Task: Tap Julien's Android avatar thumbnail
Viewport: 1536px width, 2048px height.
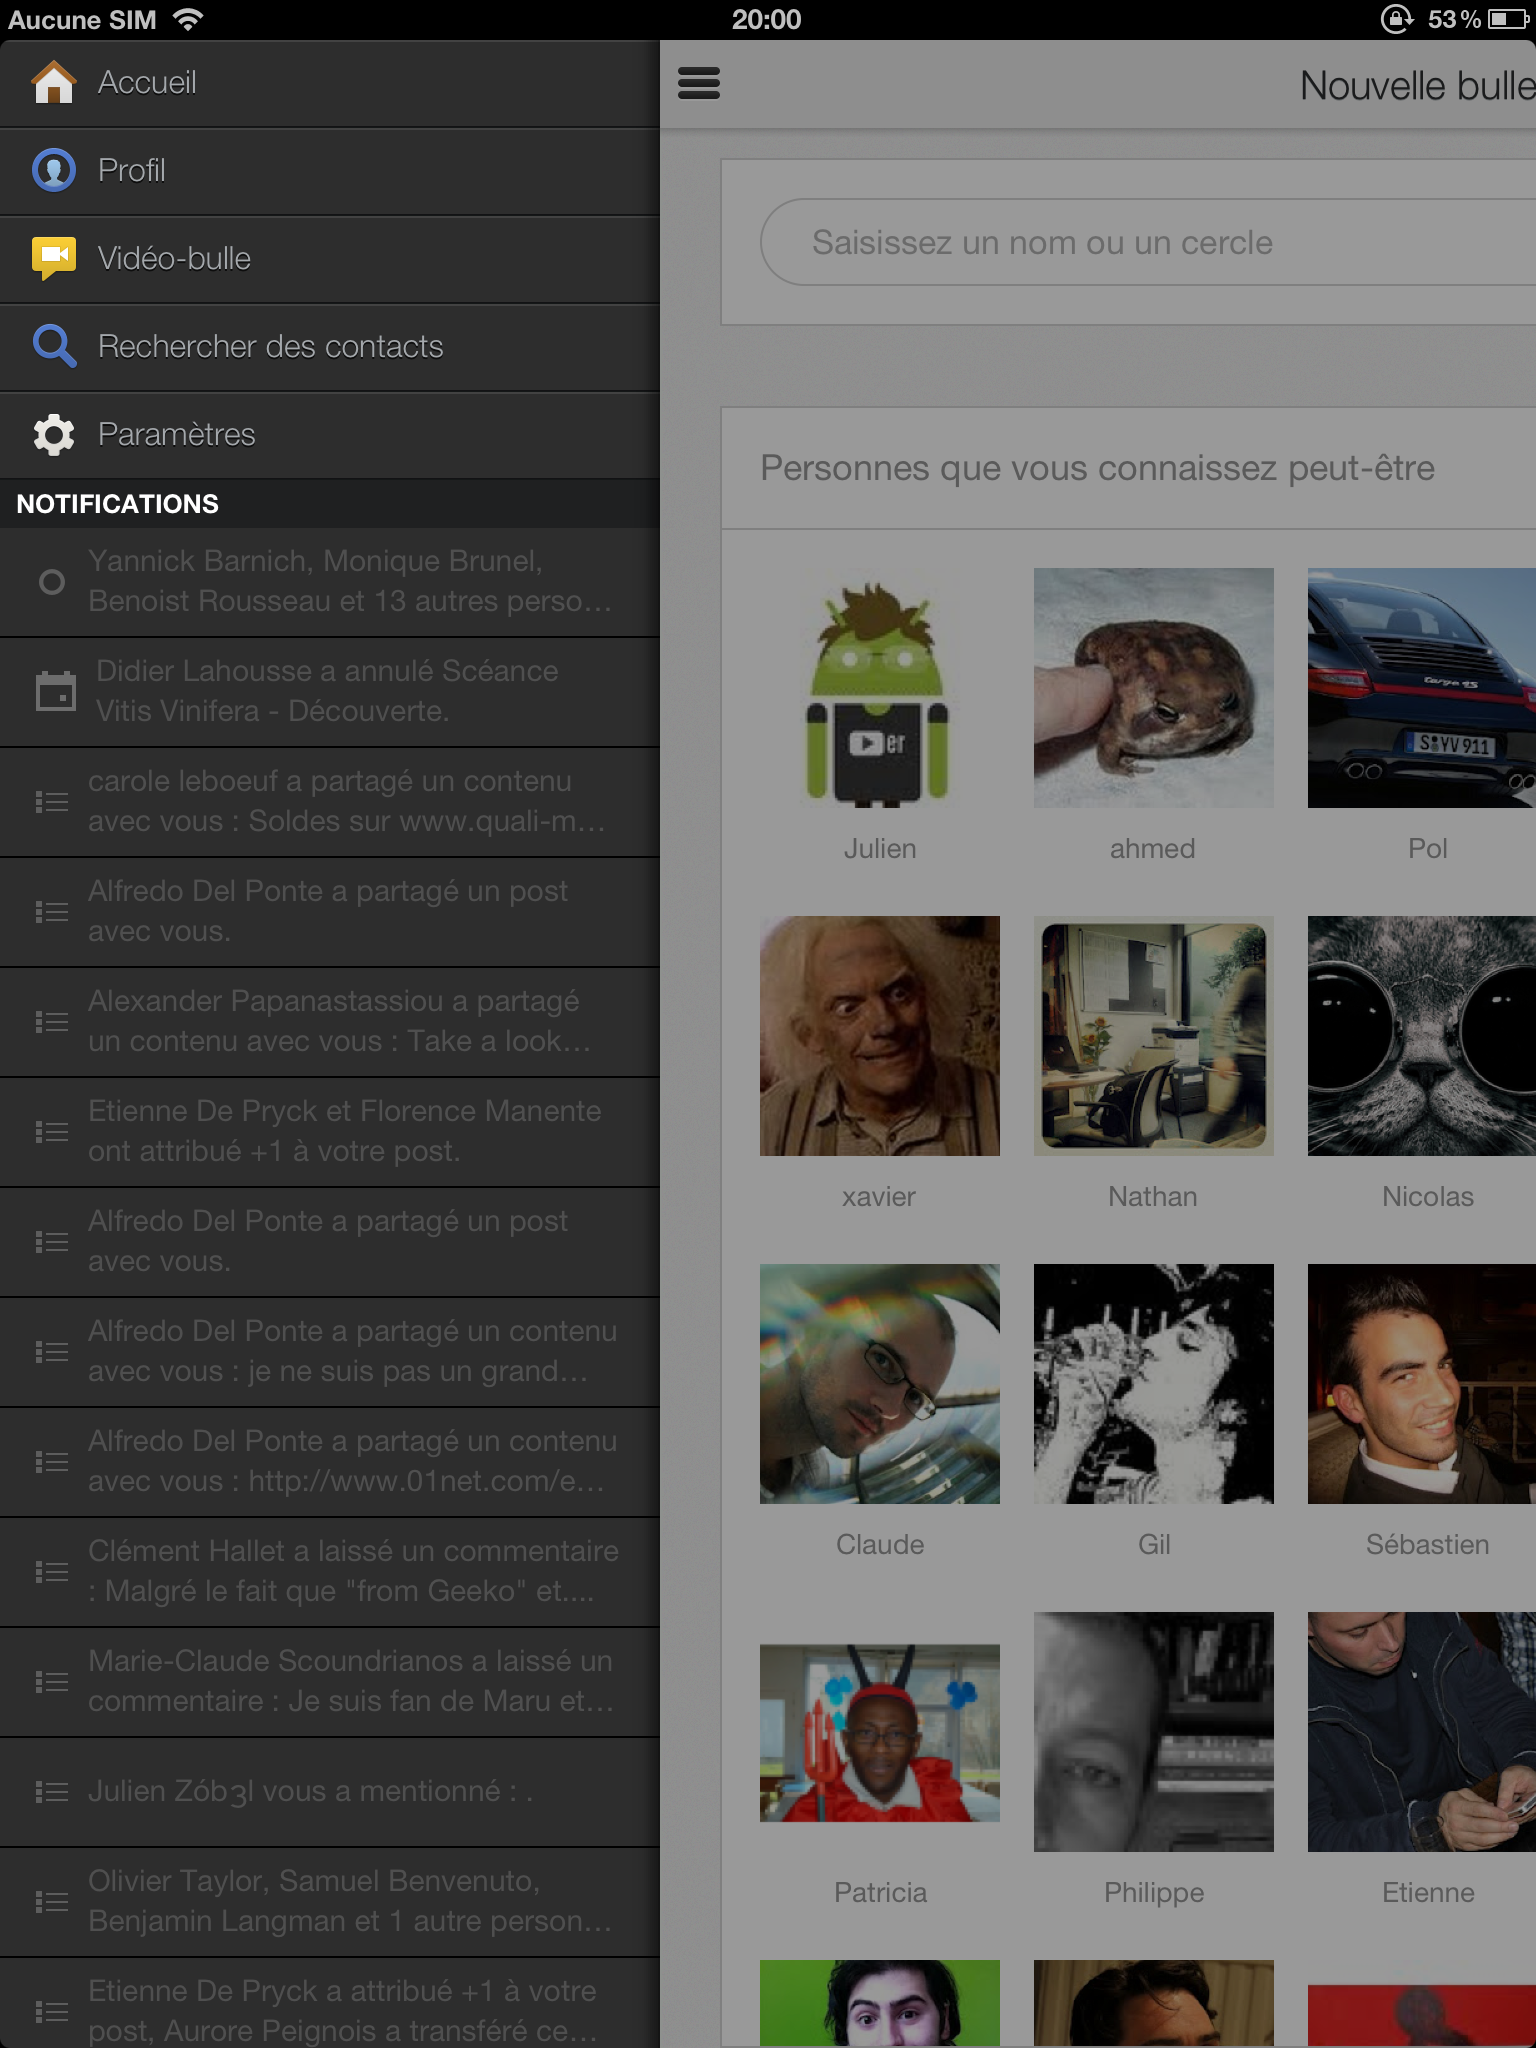Action: click(x=880, y=688)
